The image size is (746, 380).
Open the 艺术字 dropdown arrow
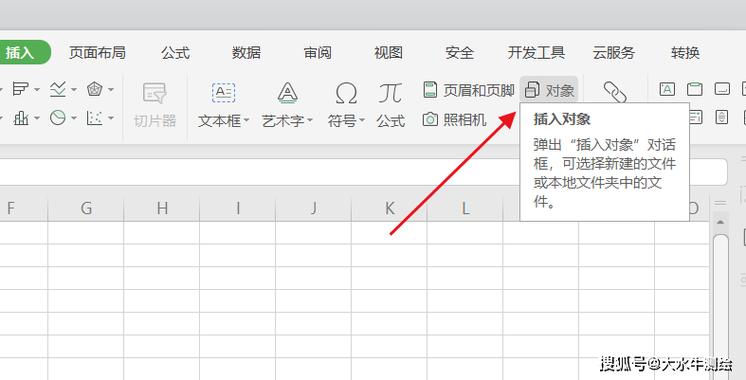(x=310, y=120)
